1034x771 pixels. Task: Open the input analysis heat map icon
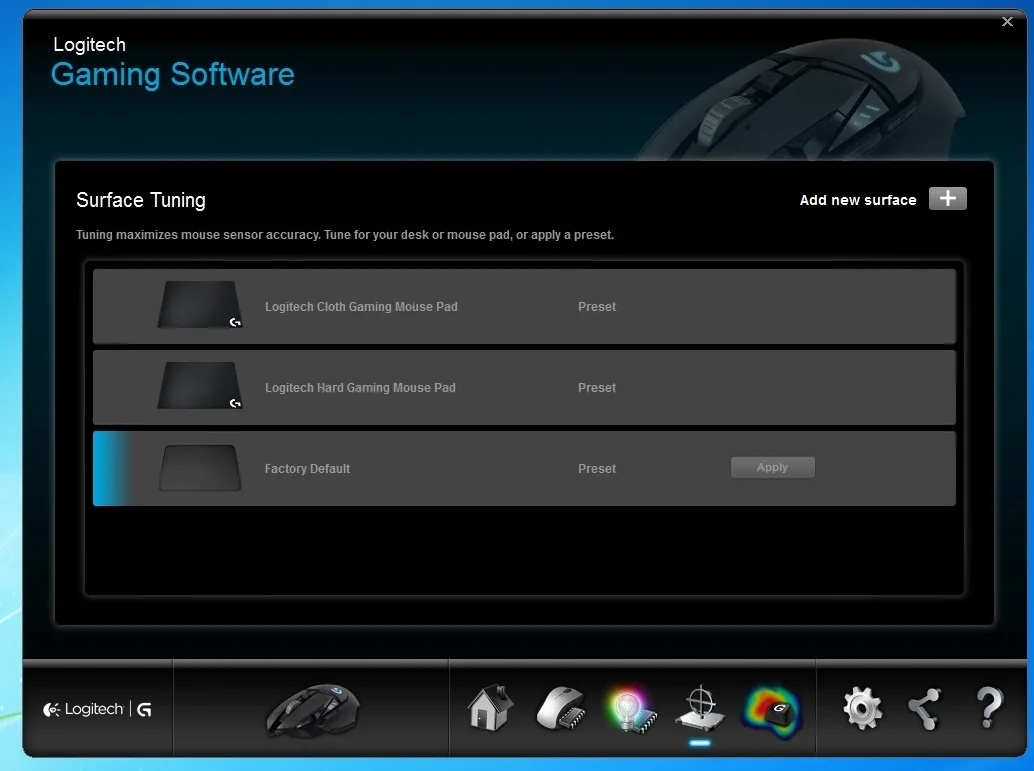coord(771,711)
